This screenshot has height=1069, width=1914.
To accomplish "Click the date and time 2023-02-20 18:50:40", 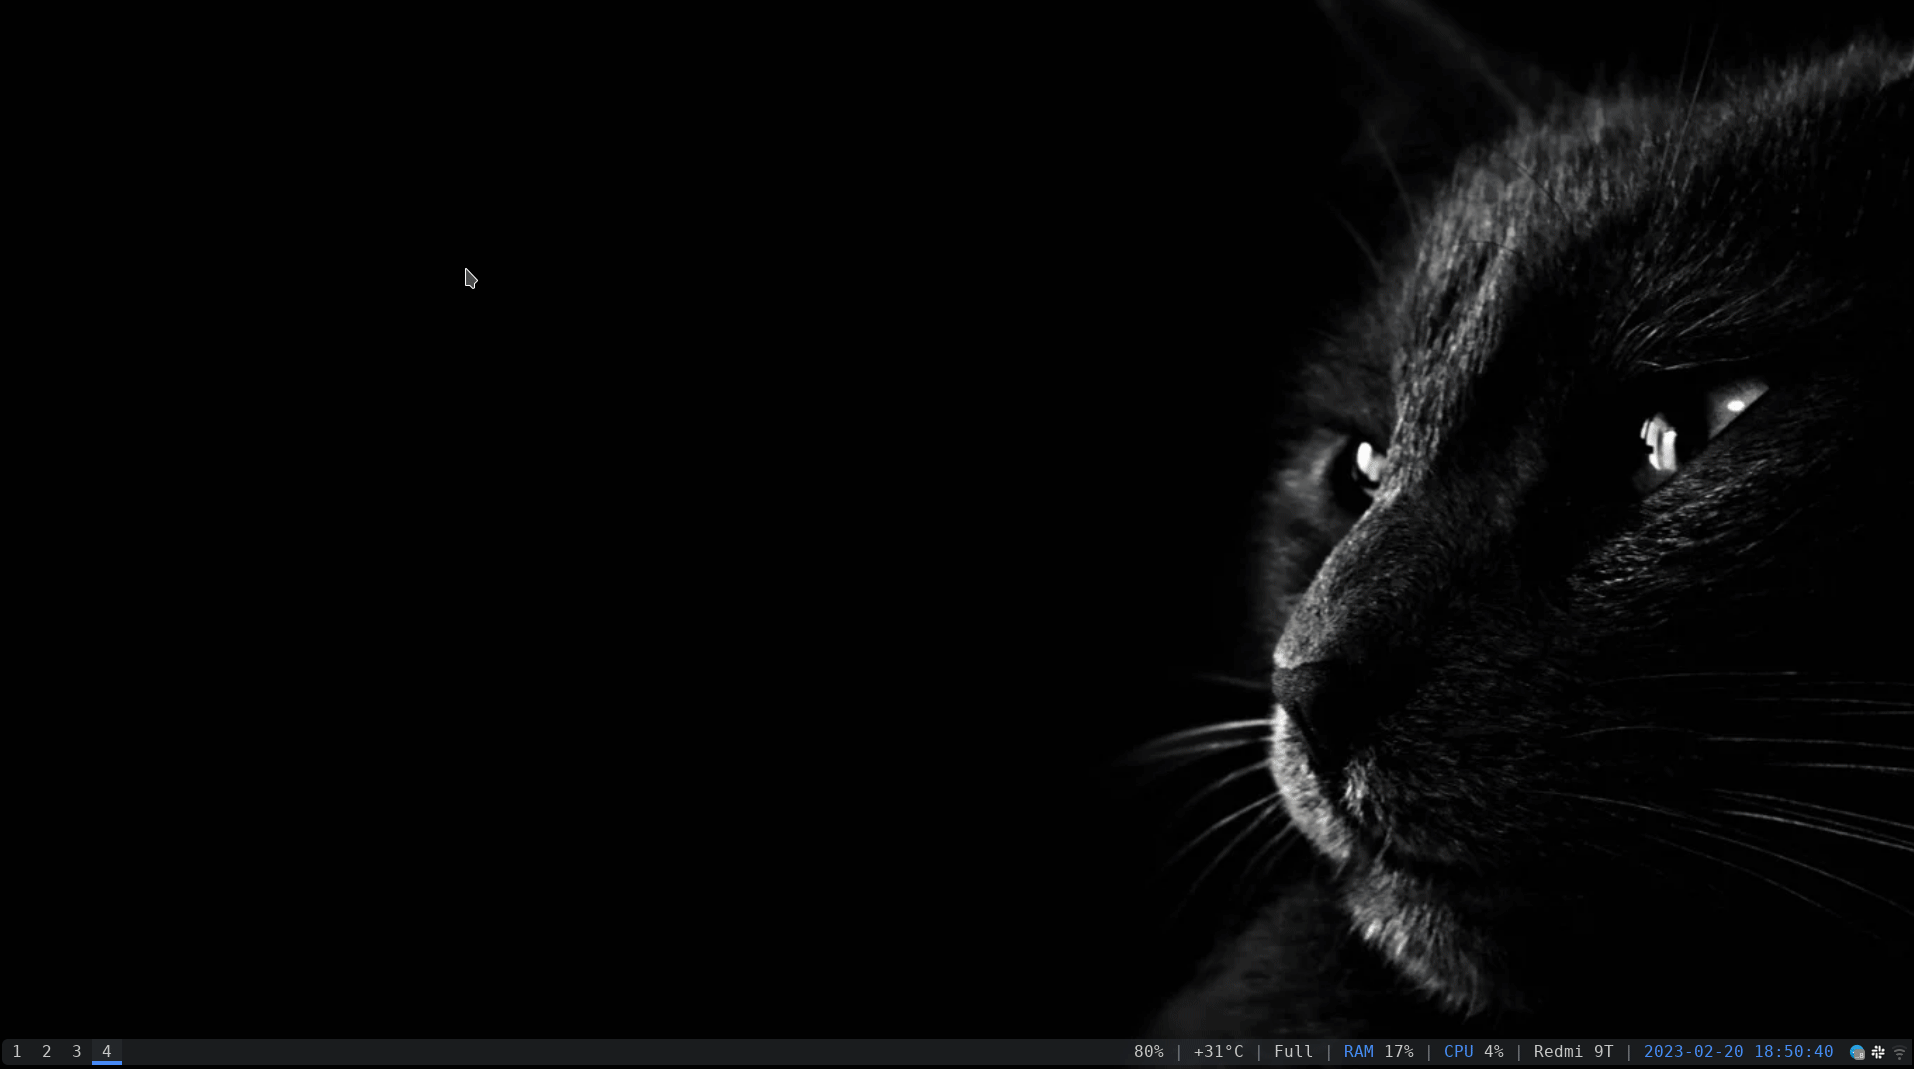I will (1738, 1052).
